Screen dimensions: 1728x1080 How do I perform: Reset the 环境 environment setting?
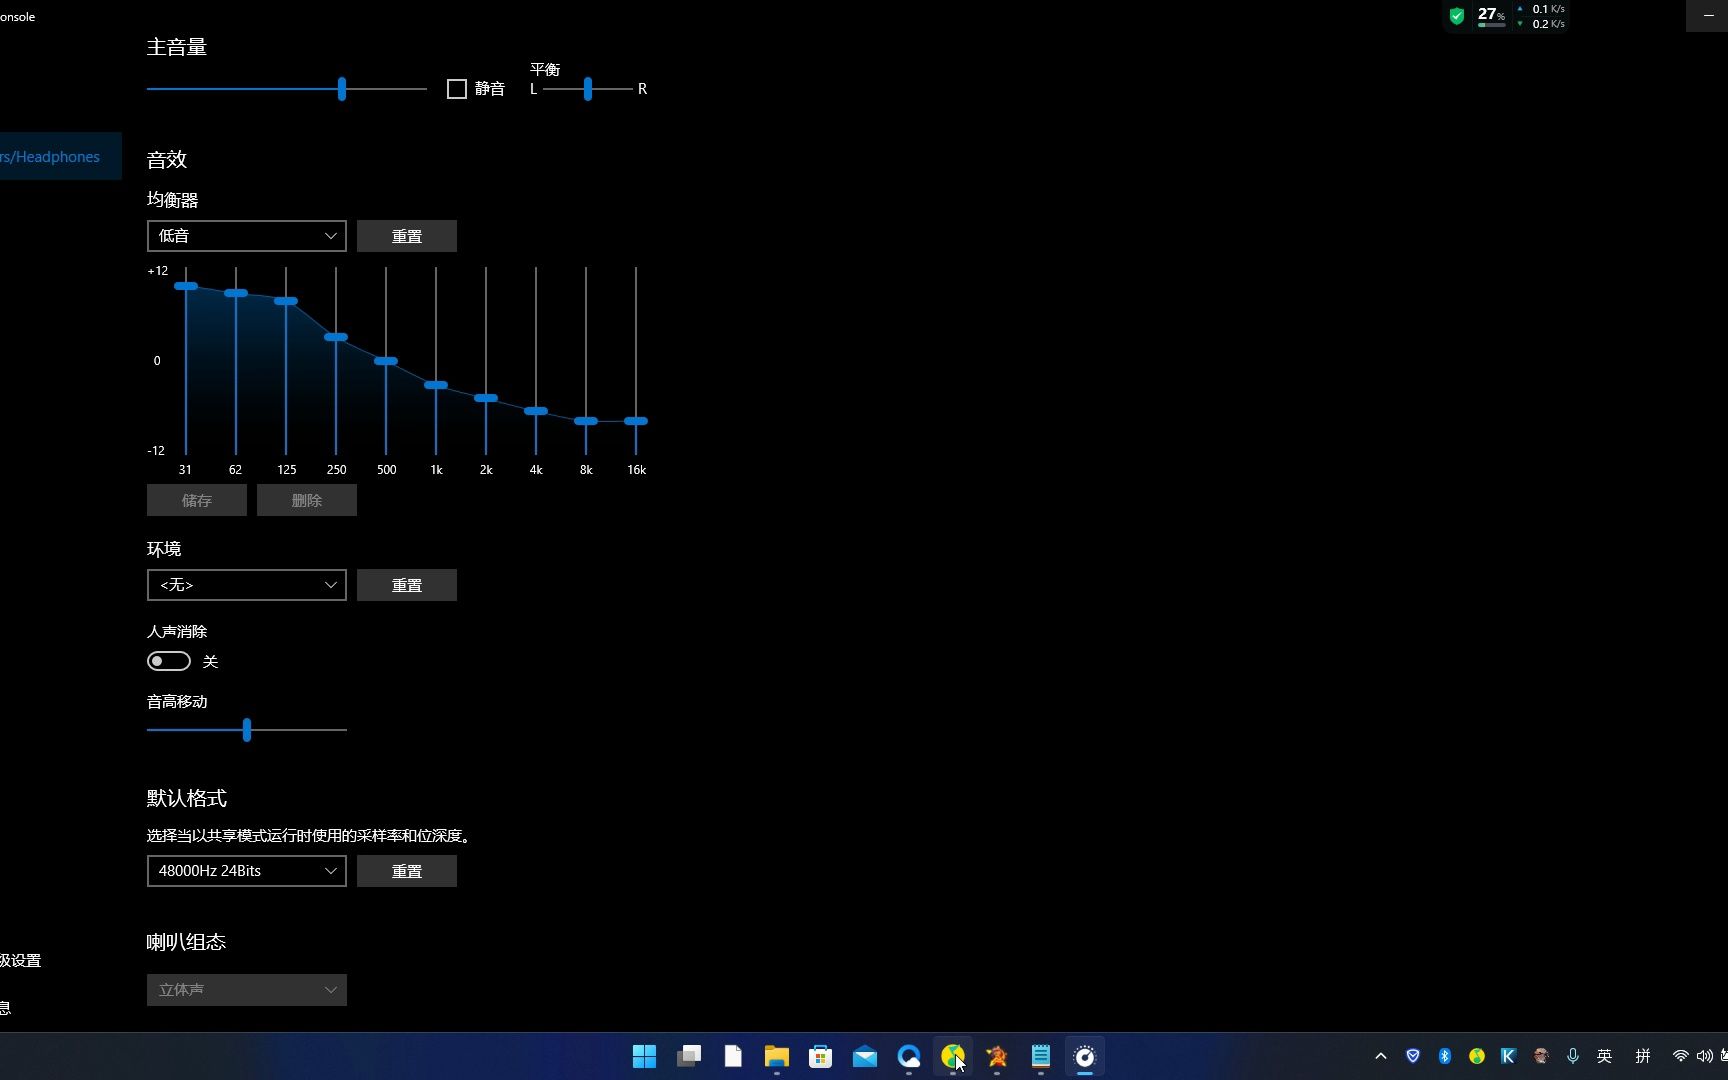407,585
